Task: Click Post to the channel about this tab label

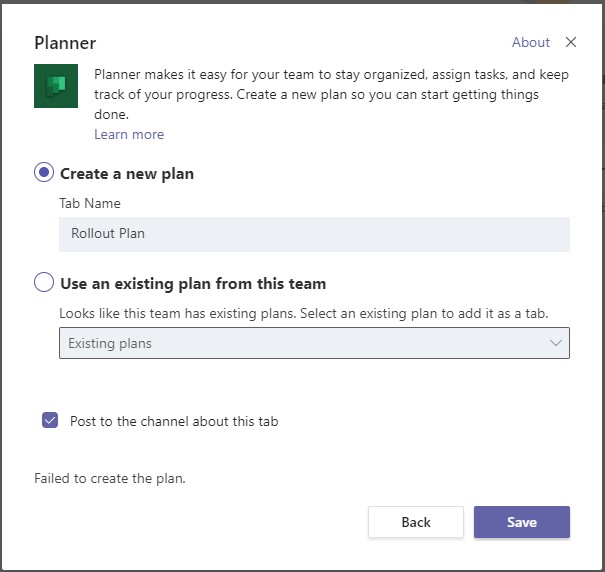Action: (x=174, y=421)
